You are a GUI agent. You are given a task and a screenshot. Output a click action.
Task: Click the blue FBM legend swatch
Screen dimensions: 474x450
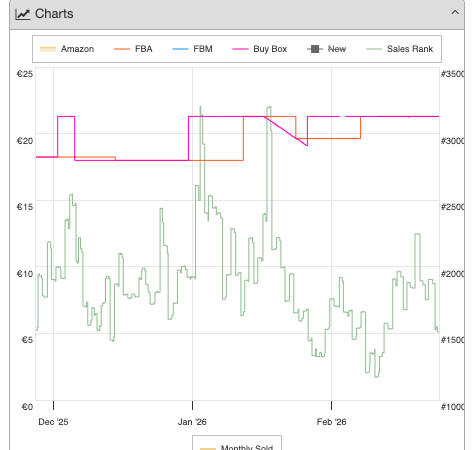click(x=180, y=49)
